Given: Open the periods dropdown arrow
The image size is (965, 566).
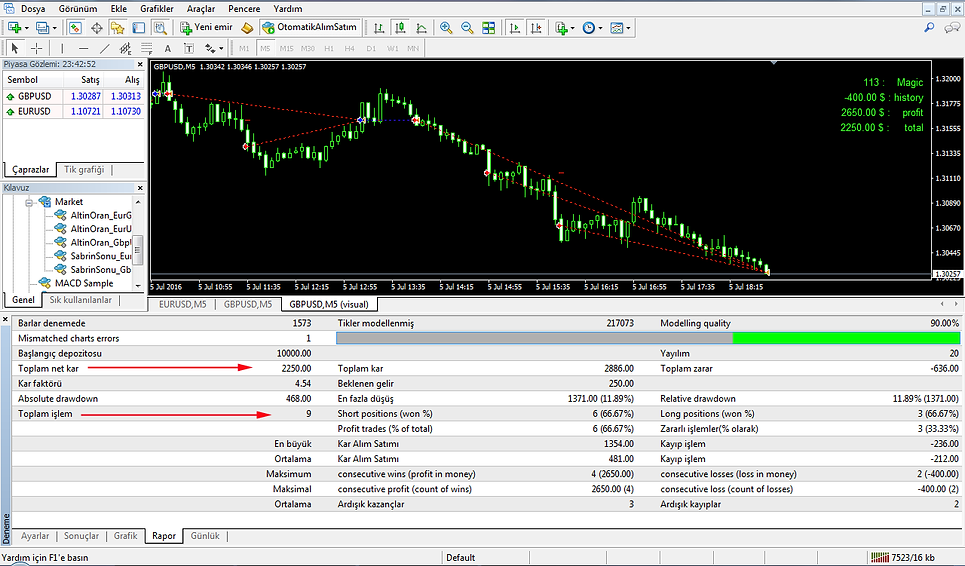Looking at the screenshot, I should (x=600, y=28).
